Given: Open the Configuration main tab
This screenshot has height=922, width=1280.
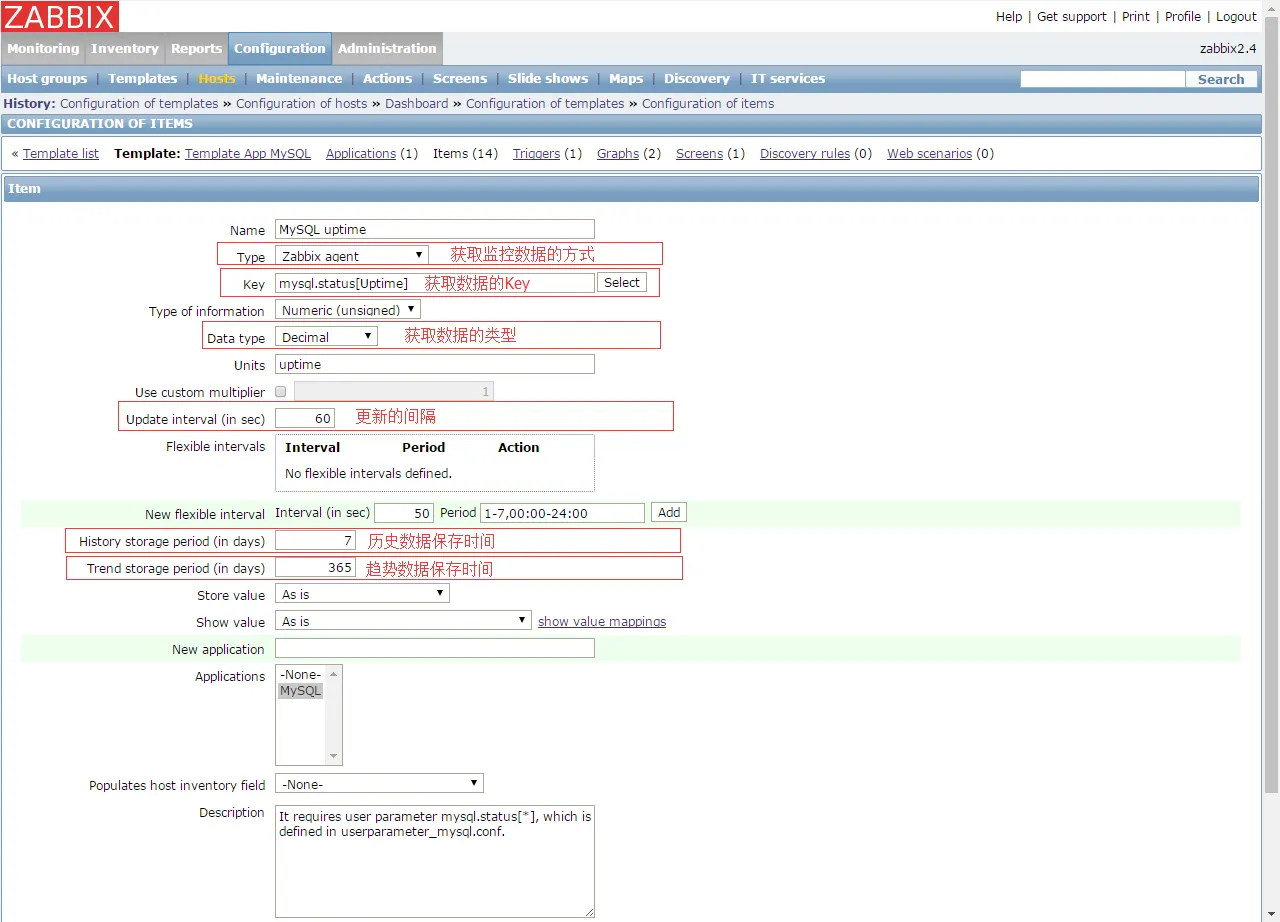Looking at the screenshot, I should pos(280,48).
